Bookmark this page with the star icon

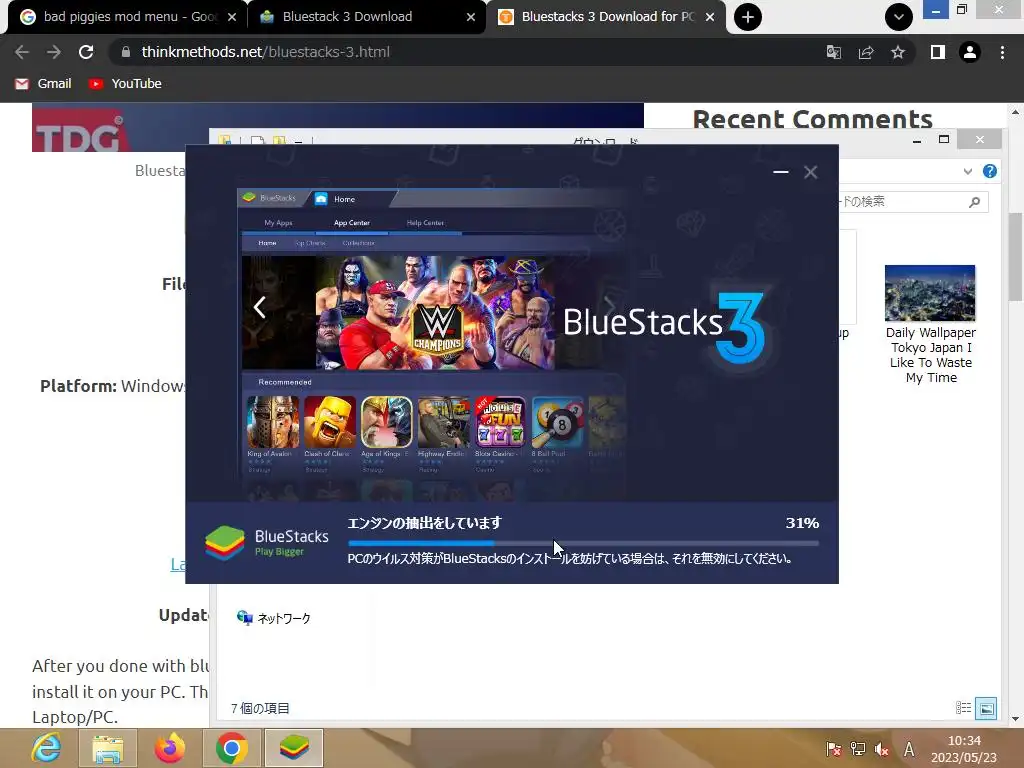point(898,52)
